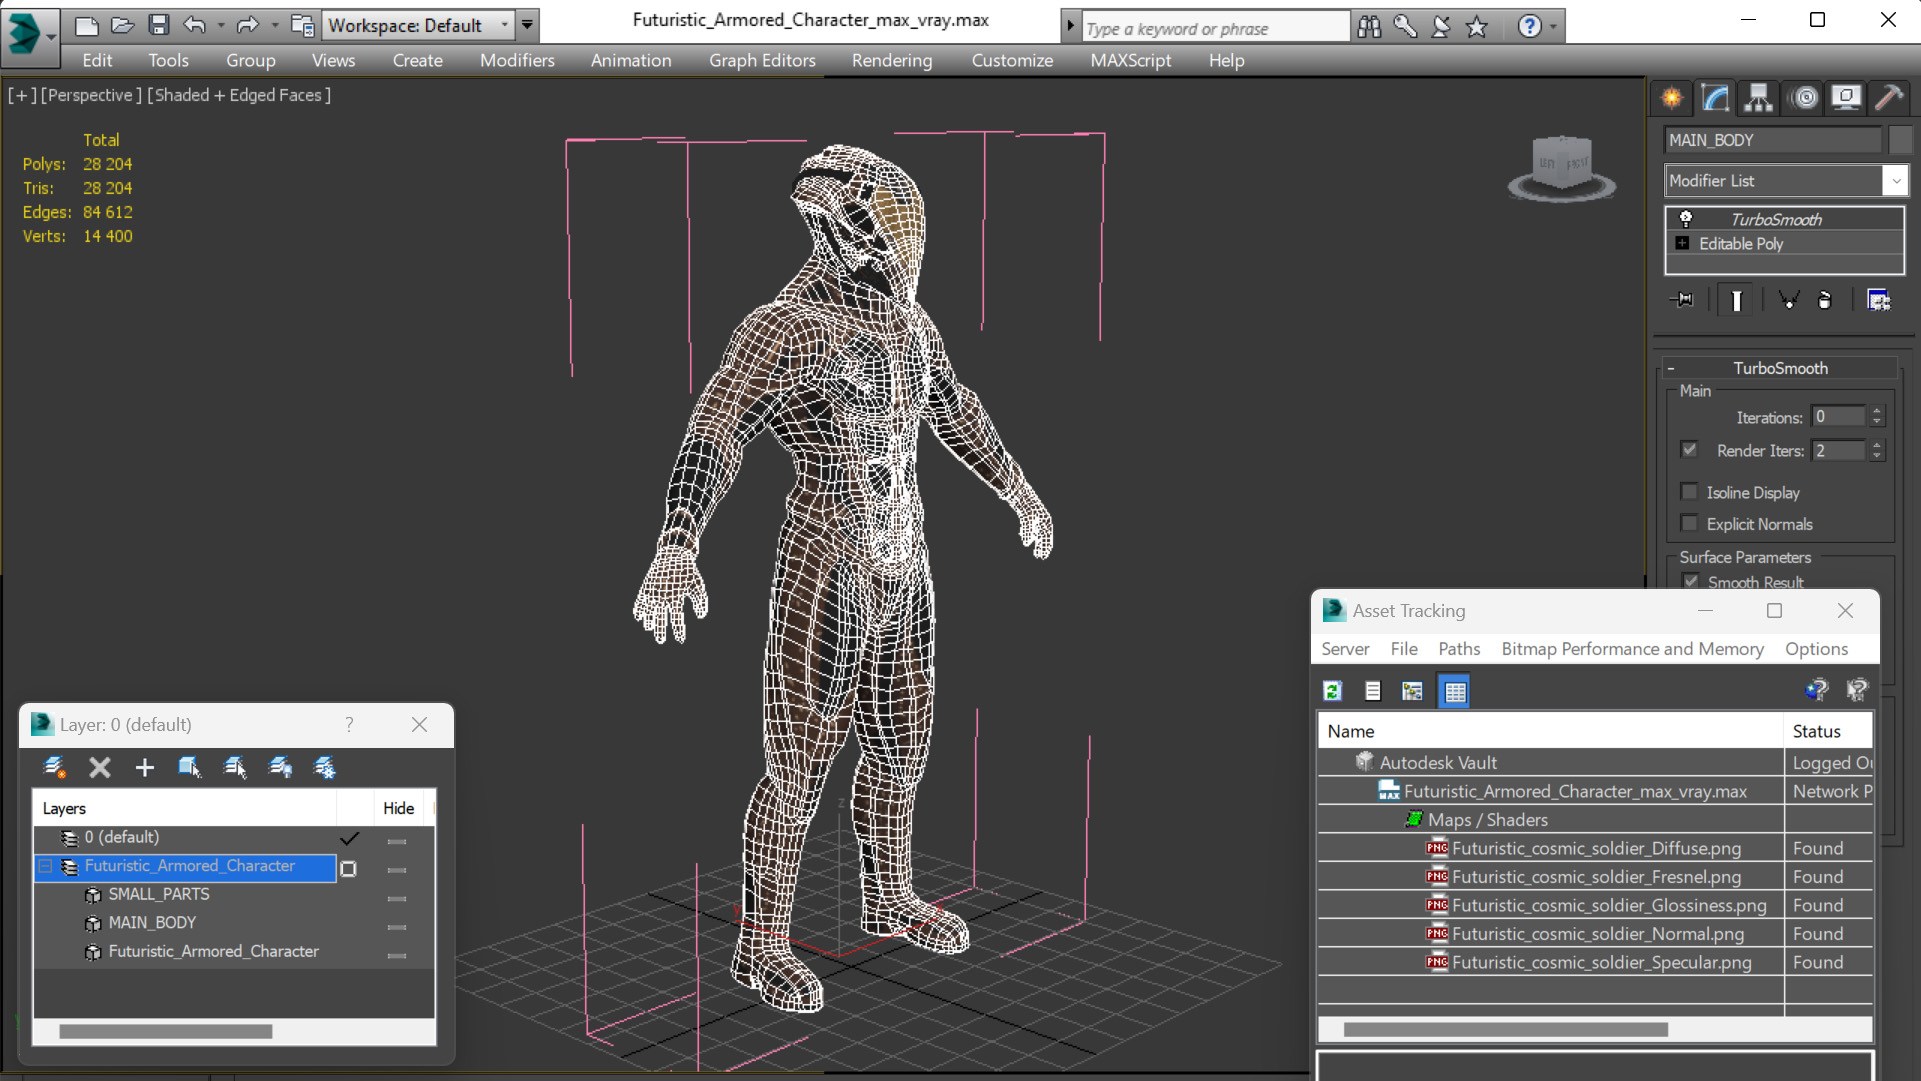Click the Undo arrow icon
Image resolution: width=1921 pixels, height=1081 pixels.
pyautogui.click(x=195, y=25)
